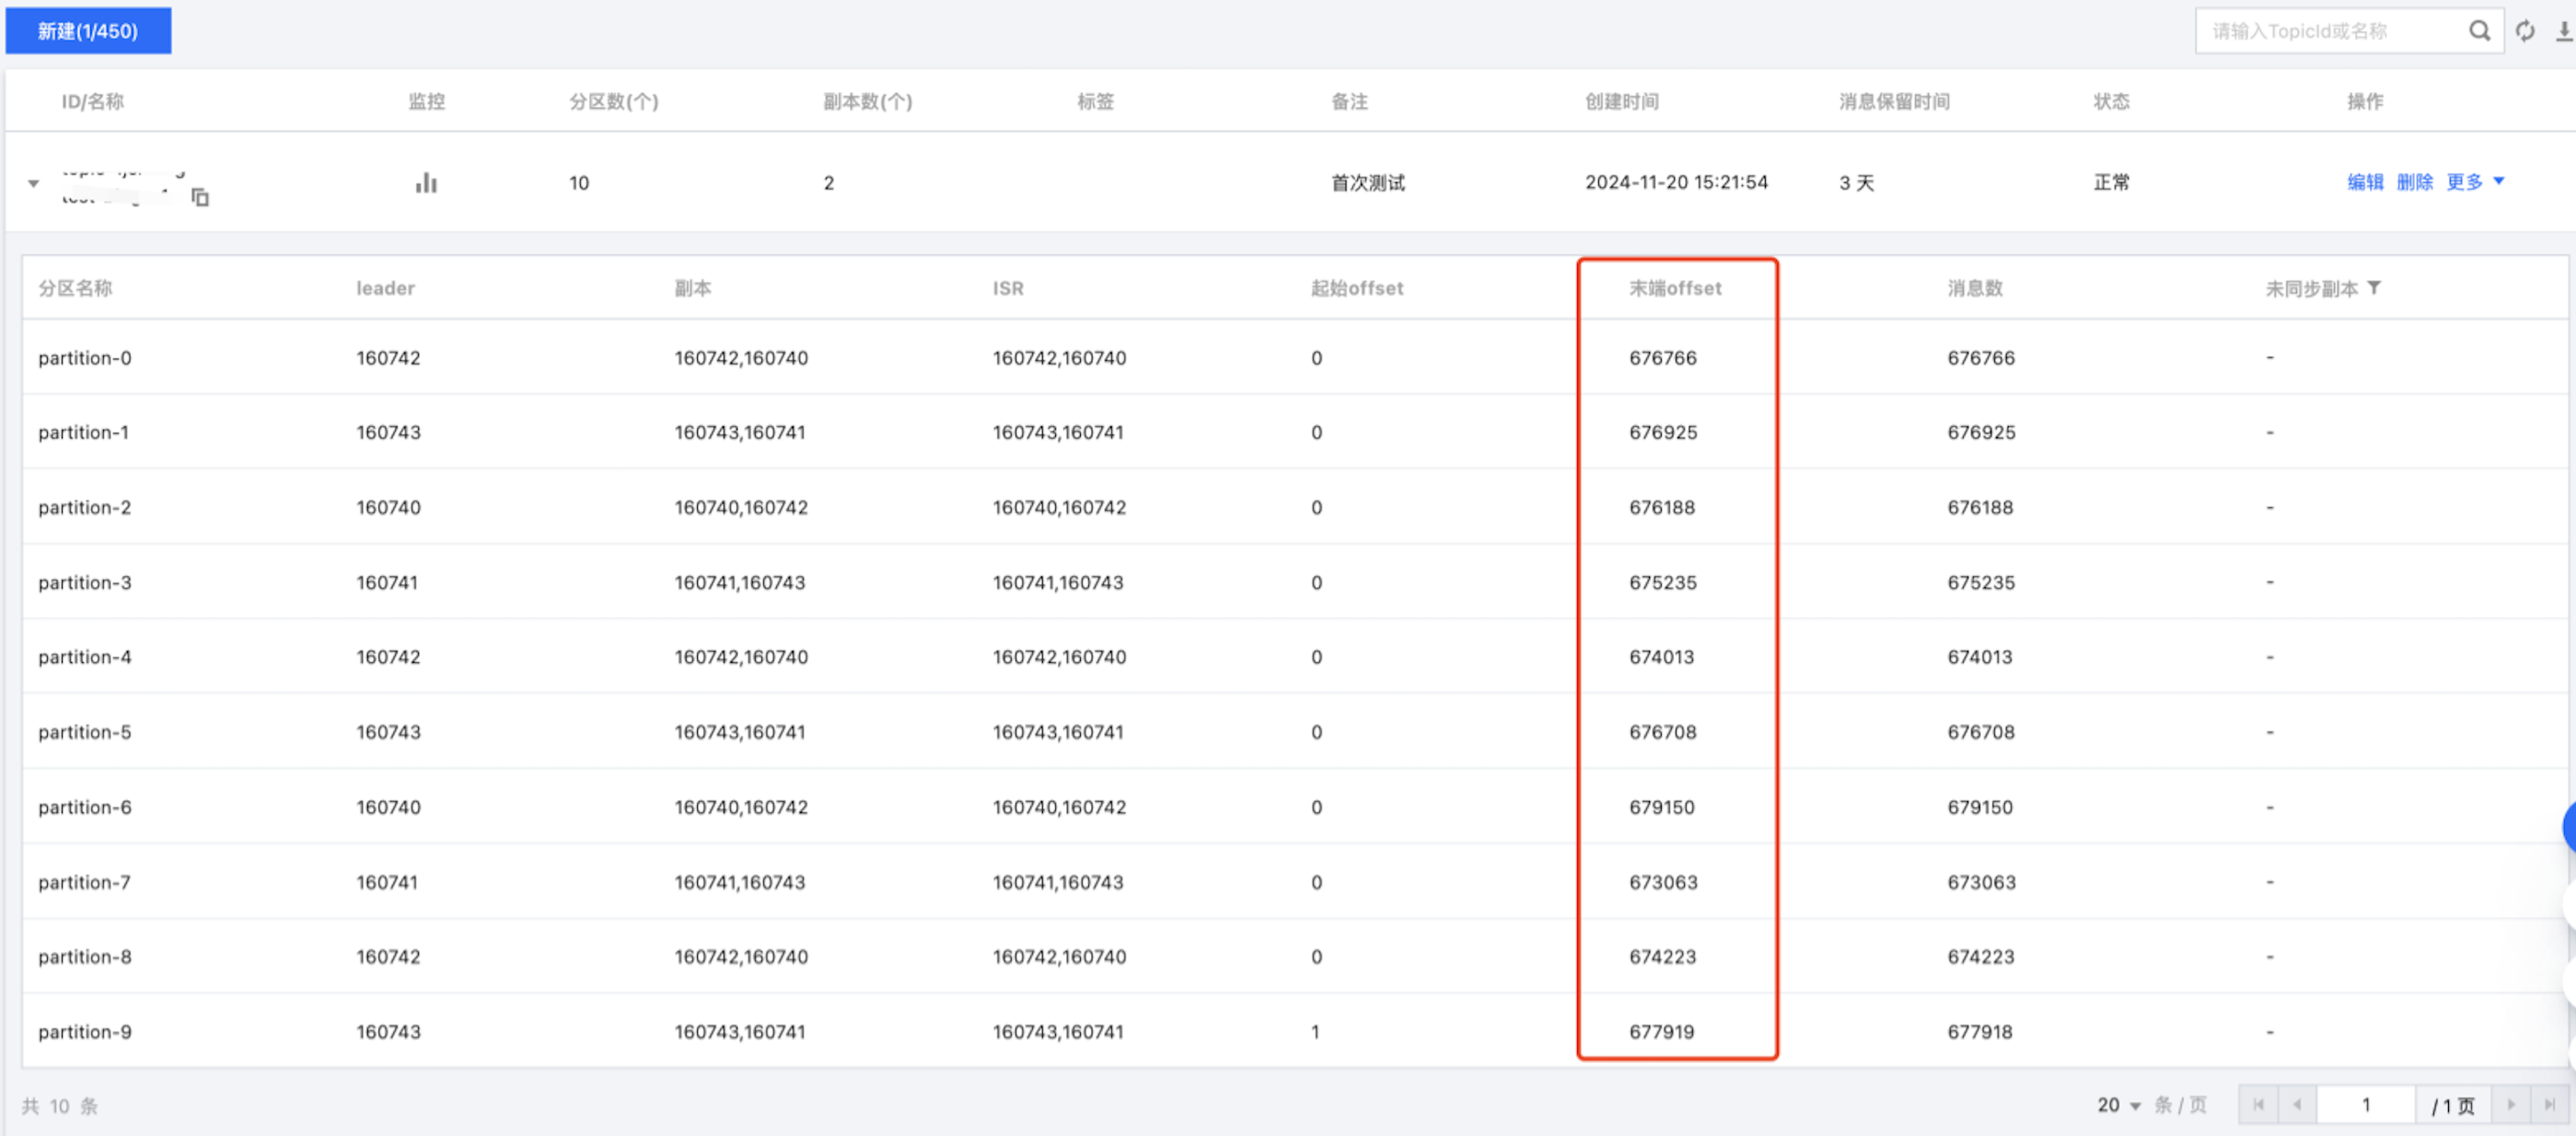Screen dimensions: 2576x1136
Task: Jump to the last page
Action: 2549,1105
